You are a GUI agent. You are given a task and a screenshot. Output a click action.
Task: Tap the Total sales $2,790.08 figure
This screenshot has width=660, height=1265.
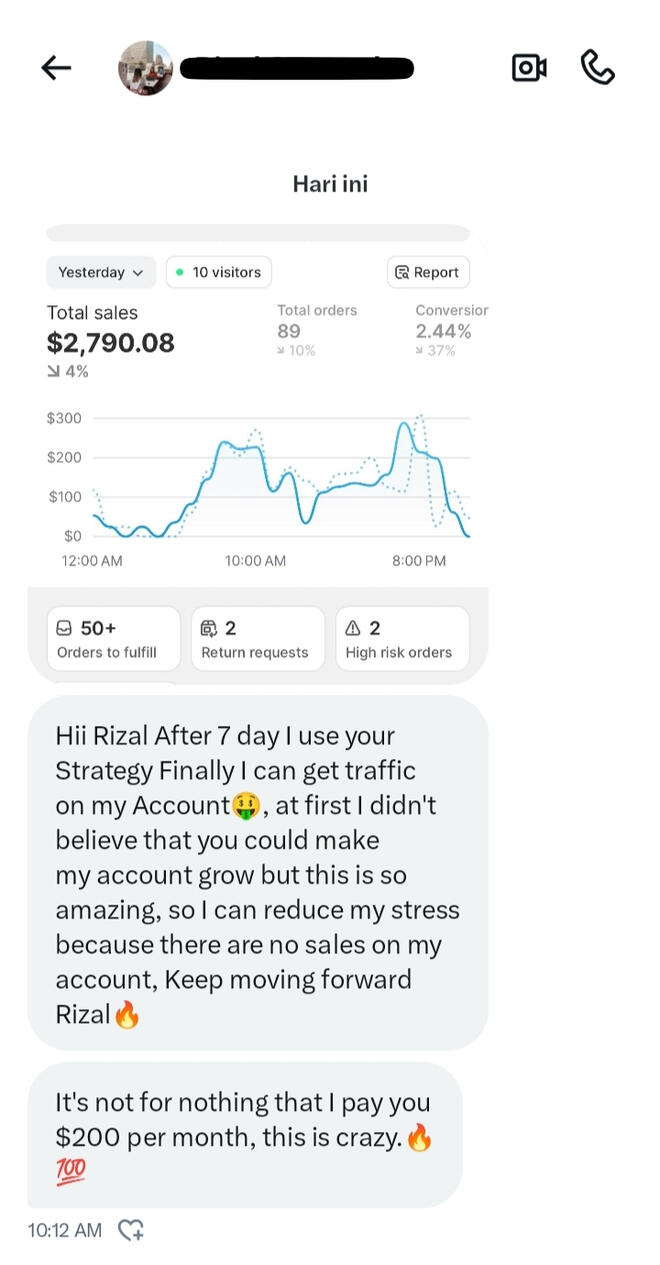pos(110,343)
